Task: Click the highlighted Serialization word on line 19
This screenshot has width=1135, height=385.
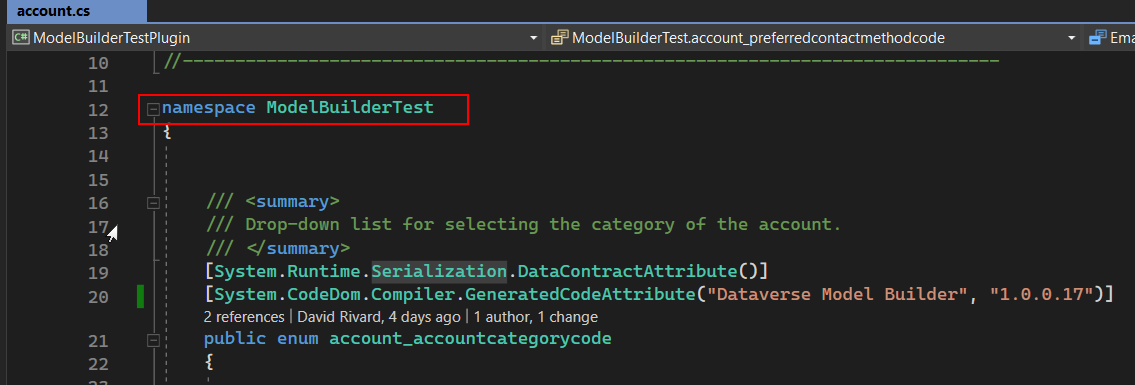Action: (x=439, y=272)
